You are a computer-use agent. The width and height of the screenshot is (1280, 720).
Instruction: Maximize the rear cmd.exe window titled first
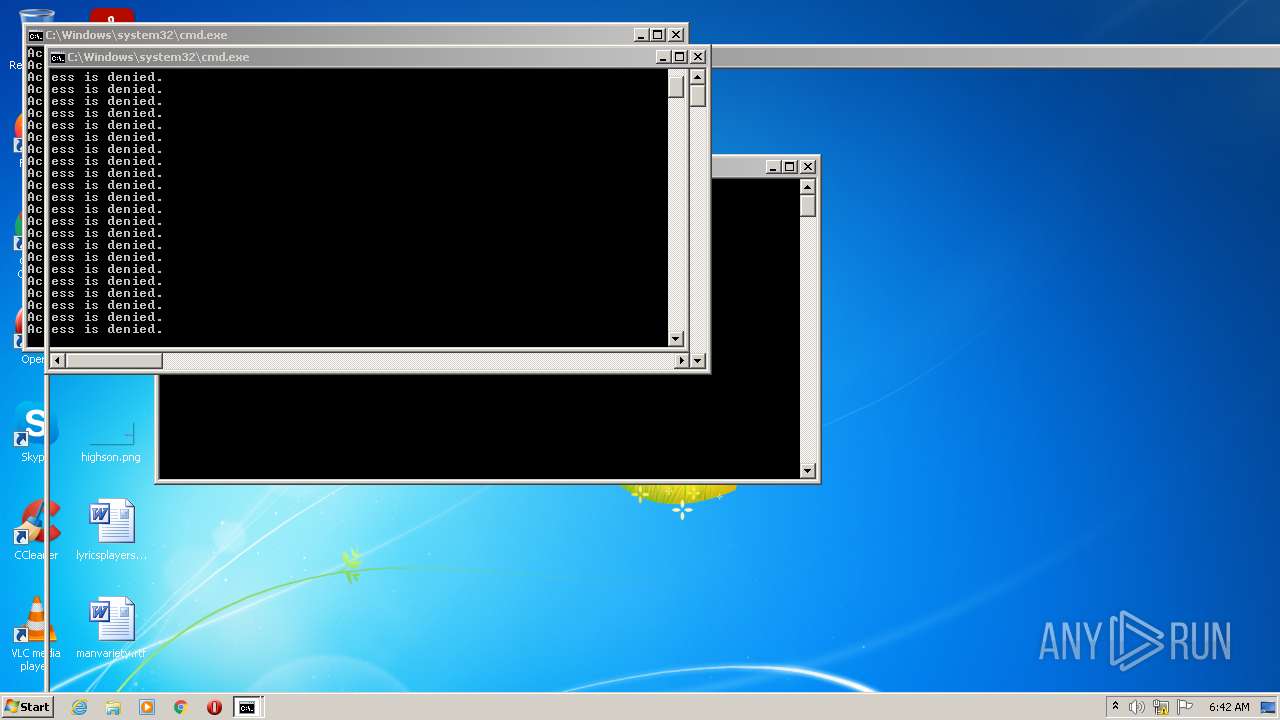658,35
